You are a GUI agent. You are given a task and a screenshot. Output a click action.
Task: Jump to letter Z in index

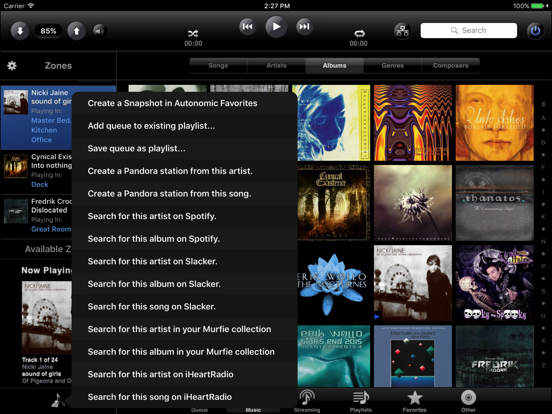click(x=543, y=365)
